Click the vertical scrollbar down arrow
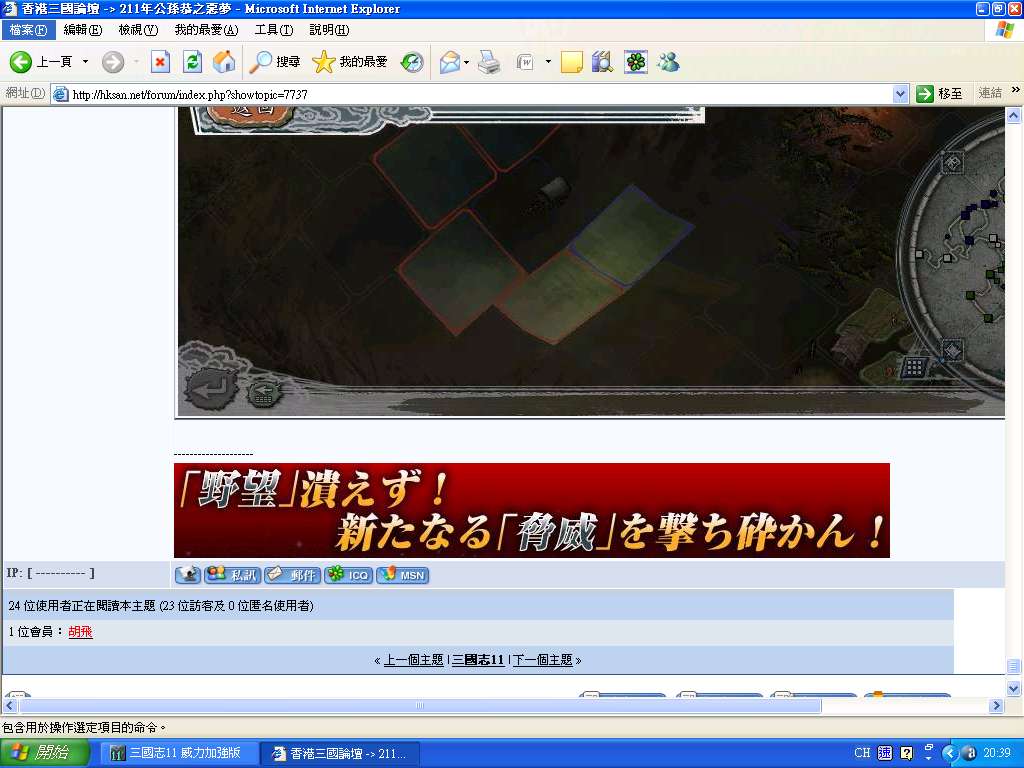 coord(1014,689)
